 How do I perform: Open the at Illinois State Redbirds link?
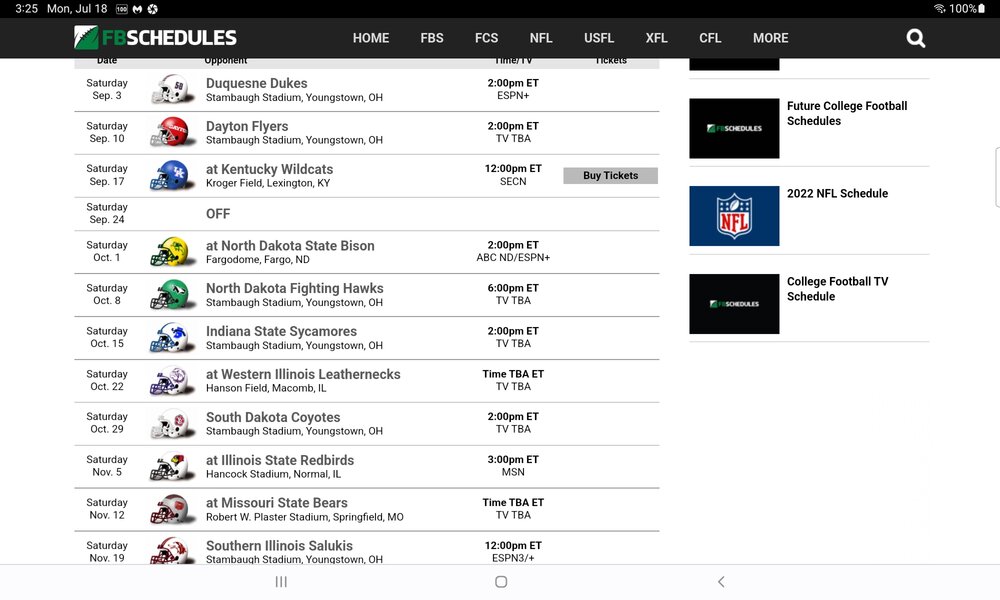280,460
